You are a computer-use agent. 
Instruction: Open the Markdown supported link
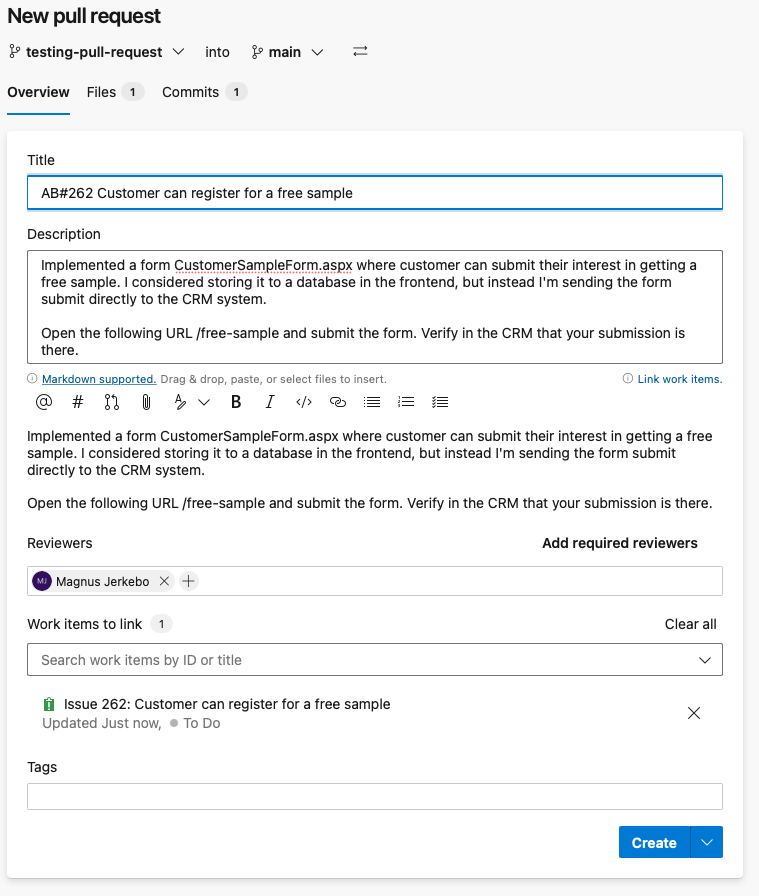pos(99,379)
